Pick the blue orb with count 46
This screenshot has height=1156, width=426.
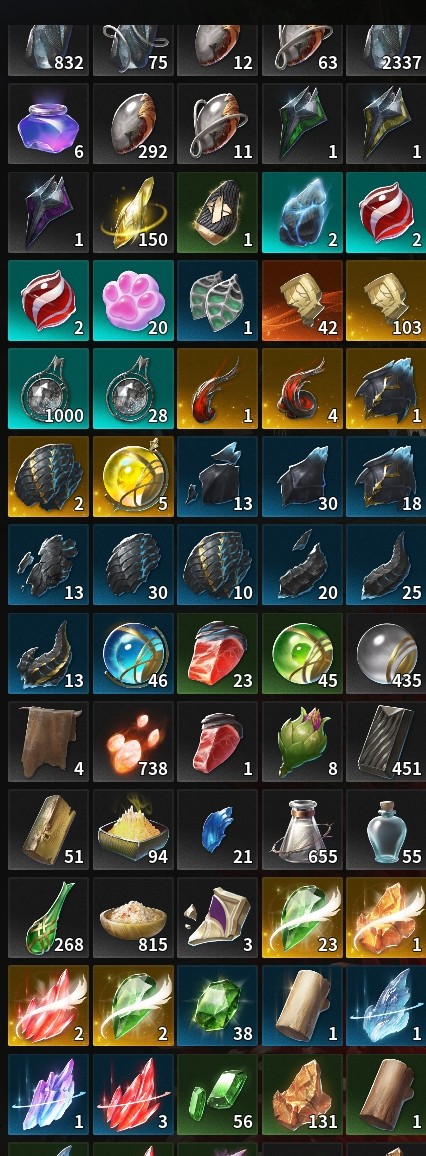coord(133,653)
